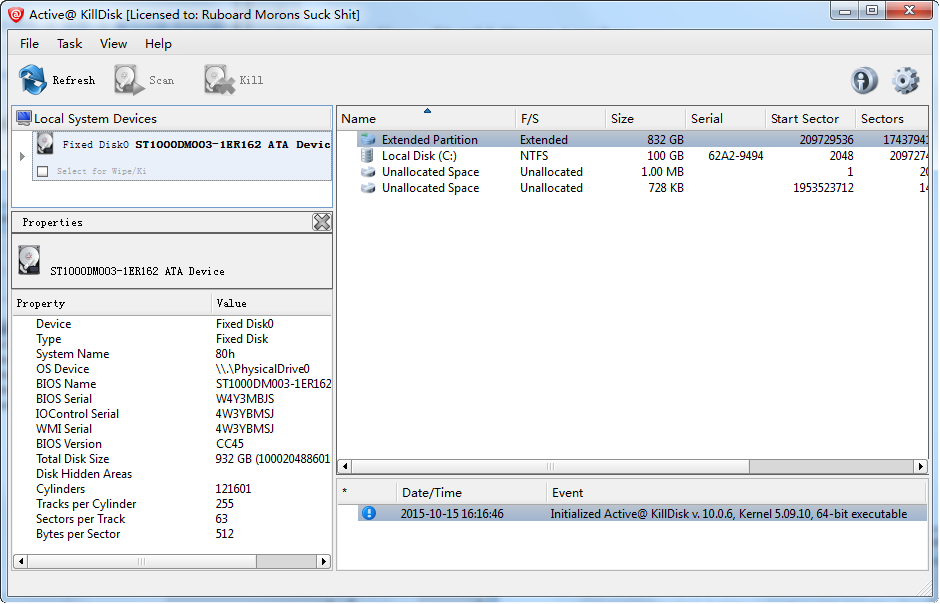Click the Date/Time column header in log
The width and height of the screenshot is (940, 604).
[431, 493]
